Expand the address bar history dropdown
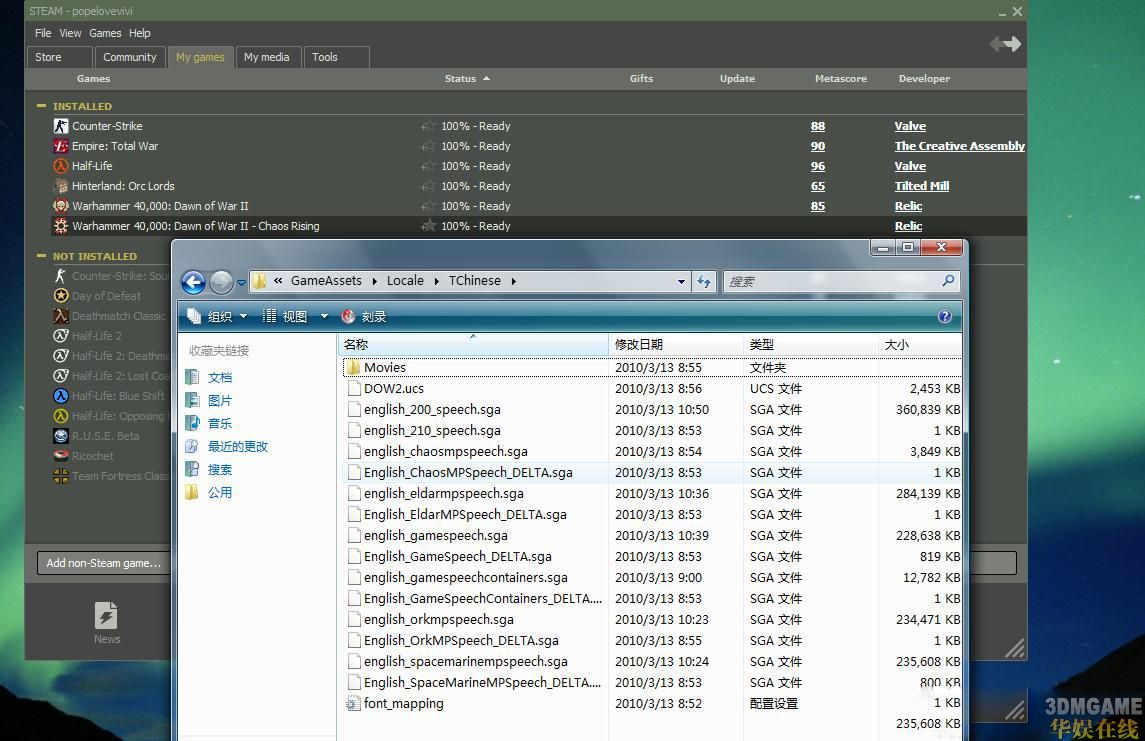Viewport: 1145px width, 741px height. point(681,281)
